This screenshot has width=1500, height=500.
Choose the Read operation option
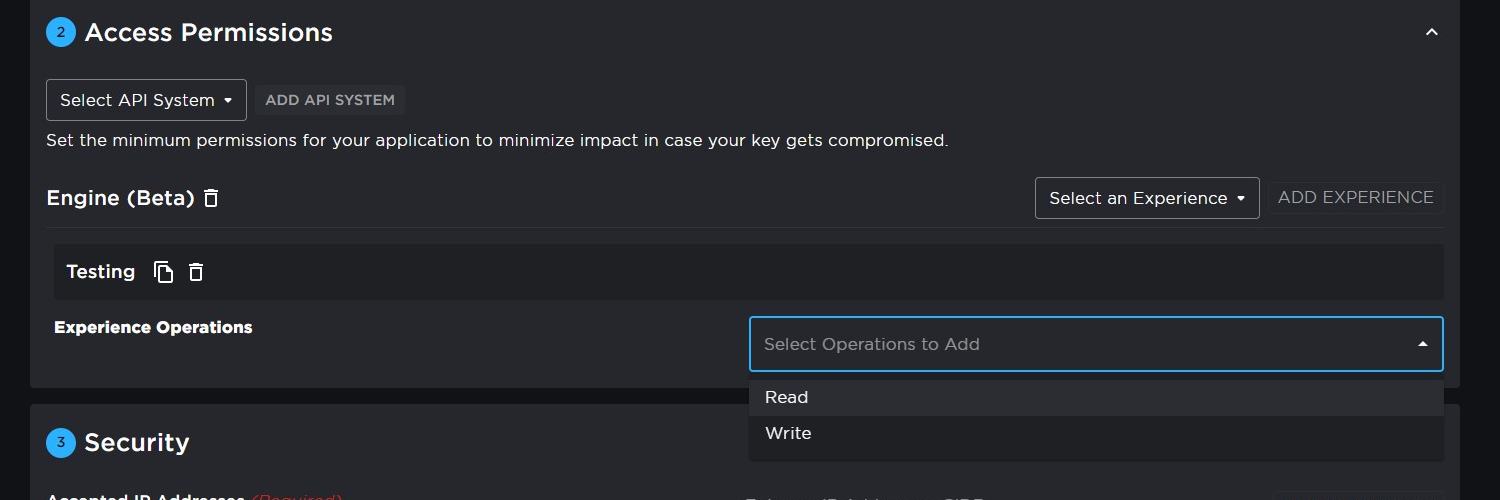pos(787,397)
